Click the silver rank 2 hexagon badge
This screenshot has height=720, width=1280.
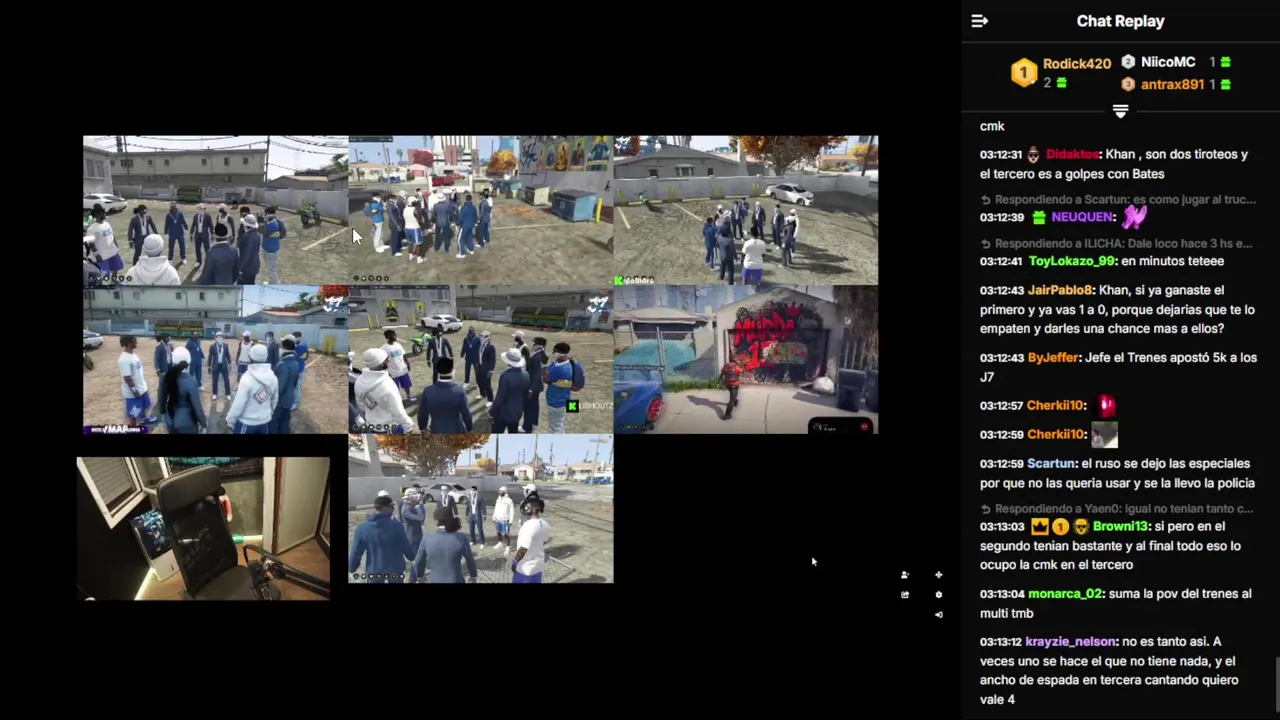tap(1128, 62)
